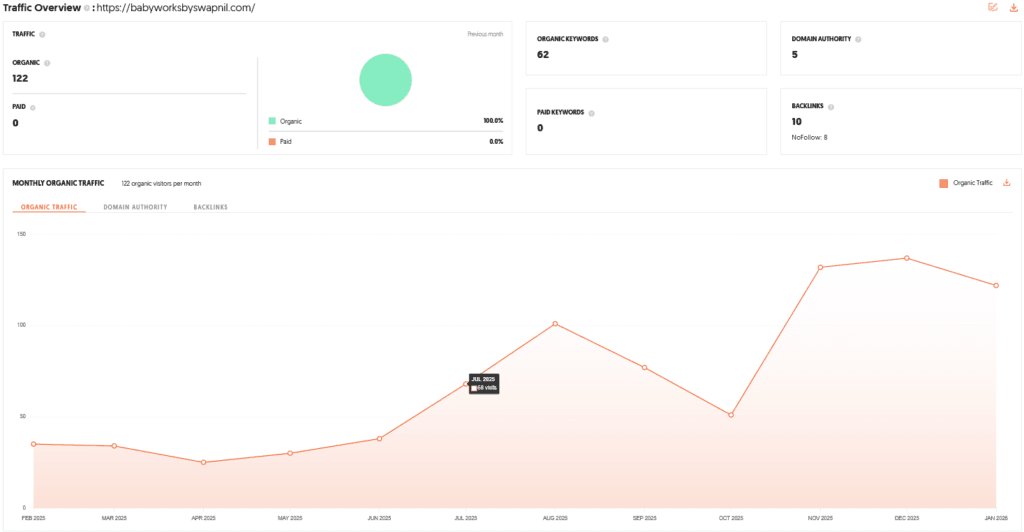The image size is (1024, 532).
Task: Download the monthly organic traffic chart
Action: coord(1006,183)
